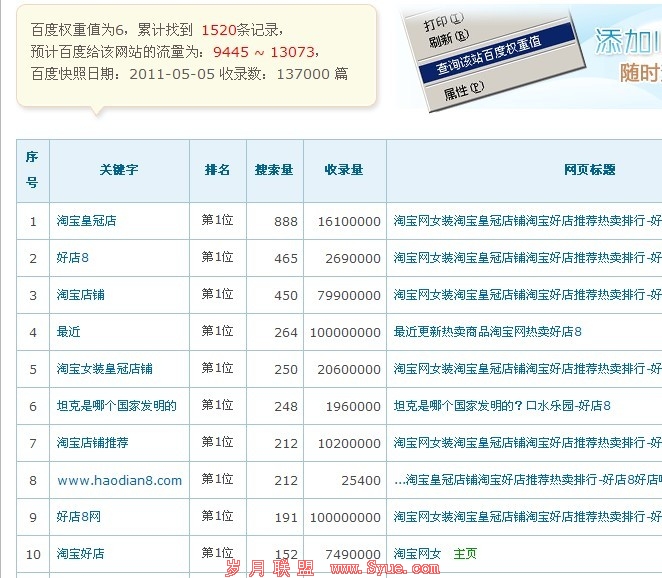Click 查询该站百度权重值 menu entry
Image resolution: width=662 pixels, height=578 pixels.
pos(488,67)
